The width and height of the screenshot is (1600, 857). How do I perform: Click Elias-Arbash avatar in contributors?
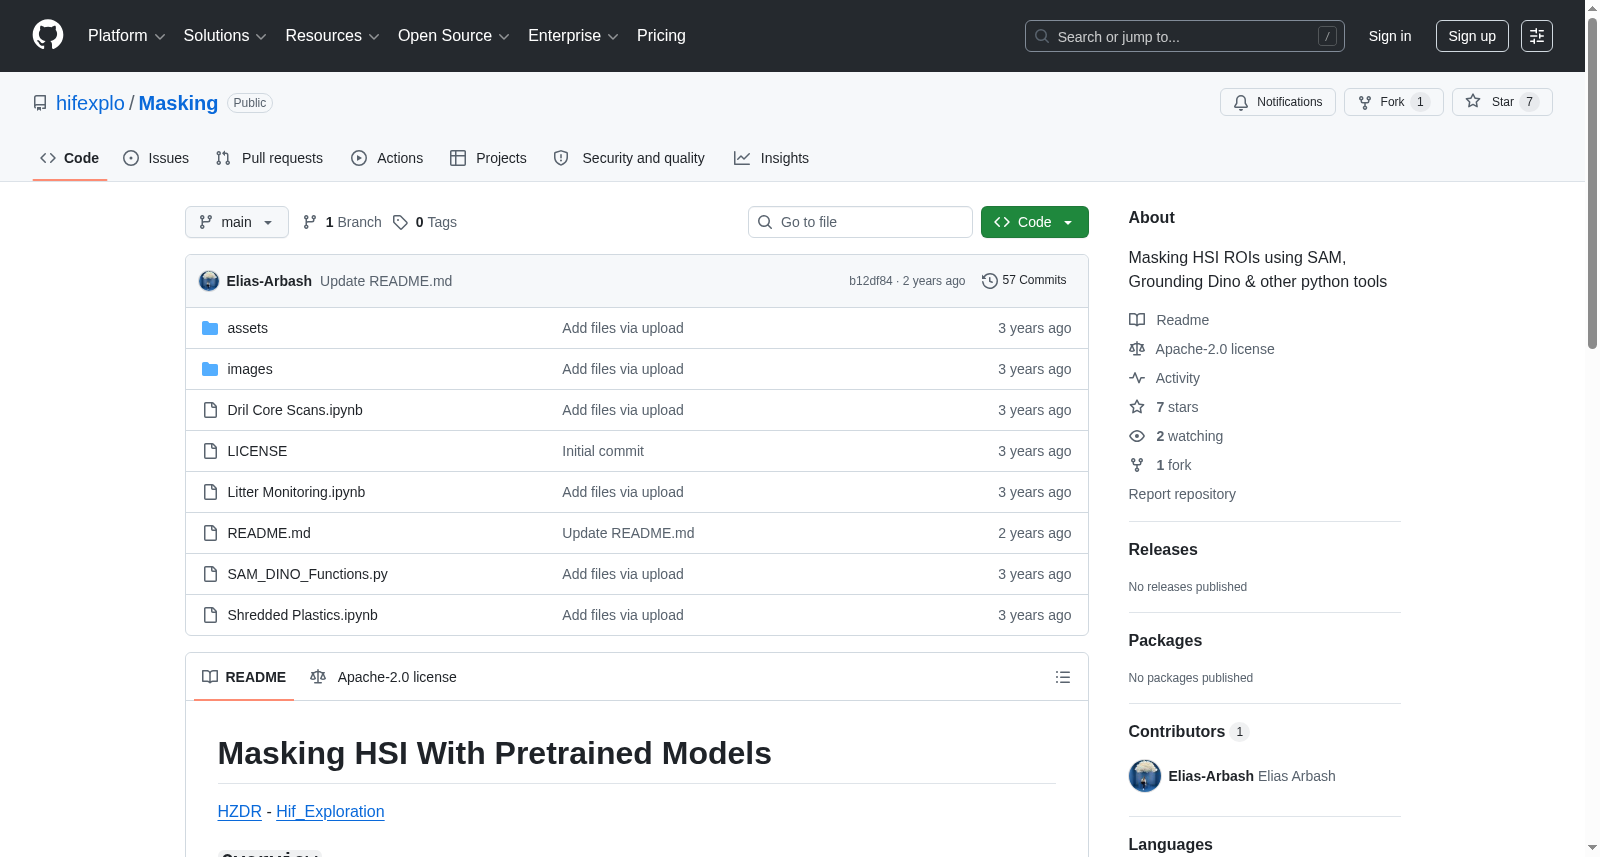pyautogui.click(x=1145, y=776)
